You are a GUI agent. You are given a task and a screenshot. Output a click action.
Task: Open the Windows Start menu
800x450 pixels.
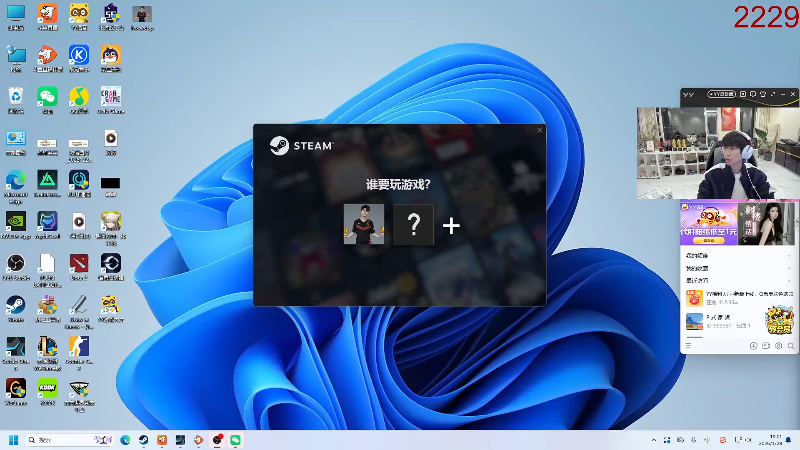pyautogui.click(x=13, y=440)
